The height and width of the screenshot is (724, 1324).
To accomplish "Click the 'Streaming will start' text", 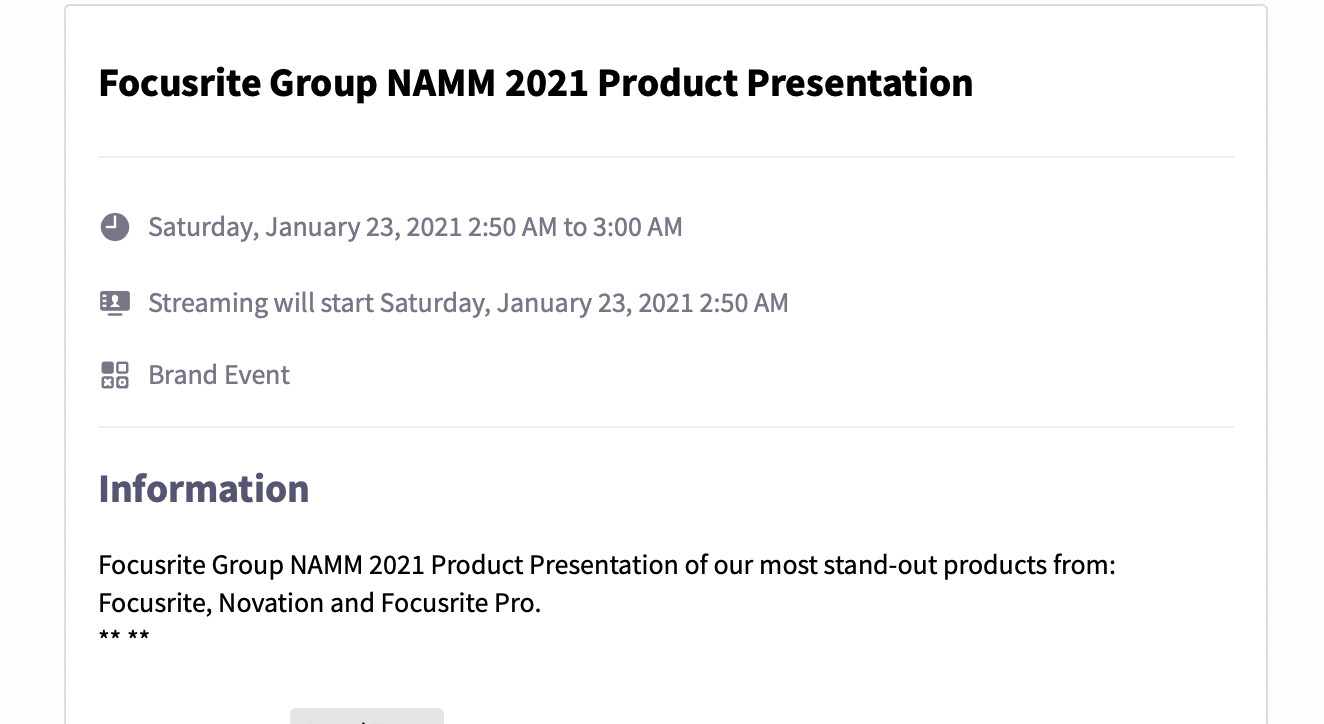I will pyautogui.click(x=262, y=302).
